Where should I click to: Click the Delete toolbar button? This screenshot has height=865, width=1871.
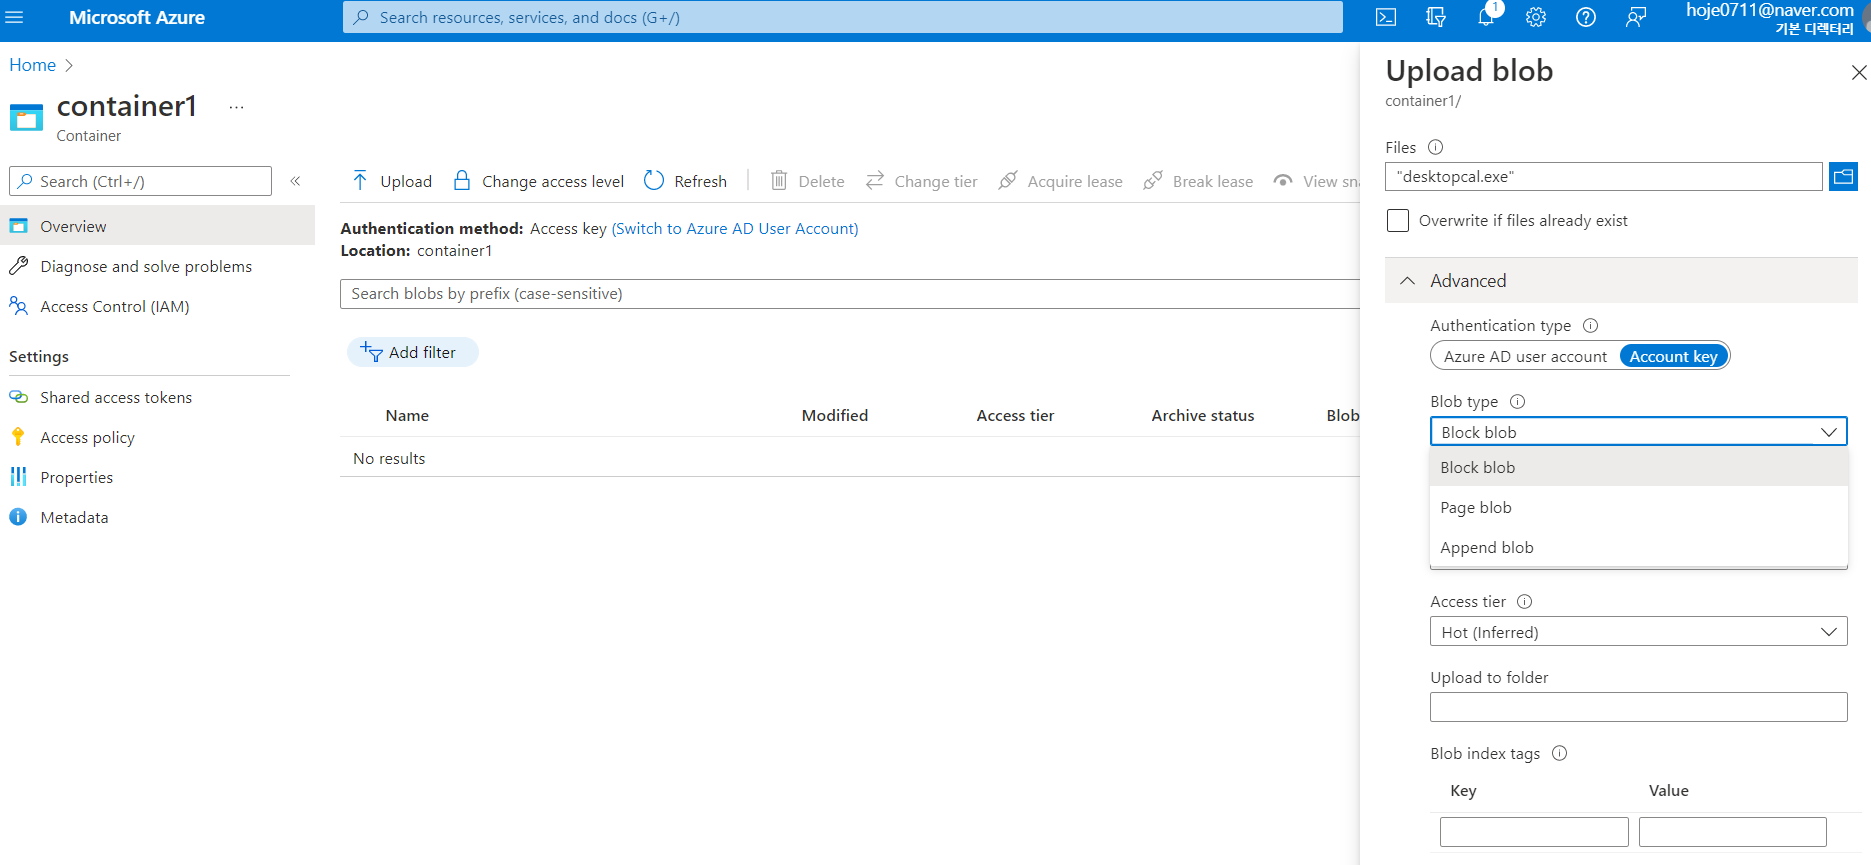coord(807,181)
